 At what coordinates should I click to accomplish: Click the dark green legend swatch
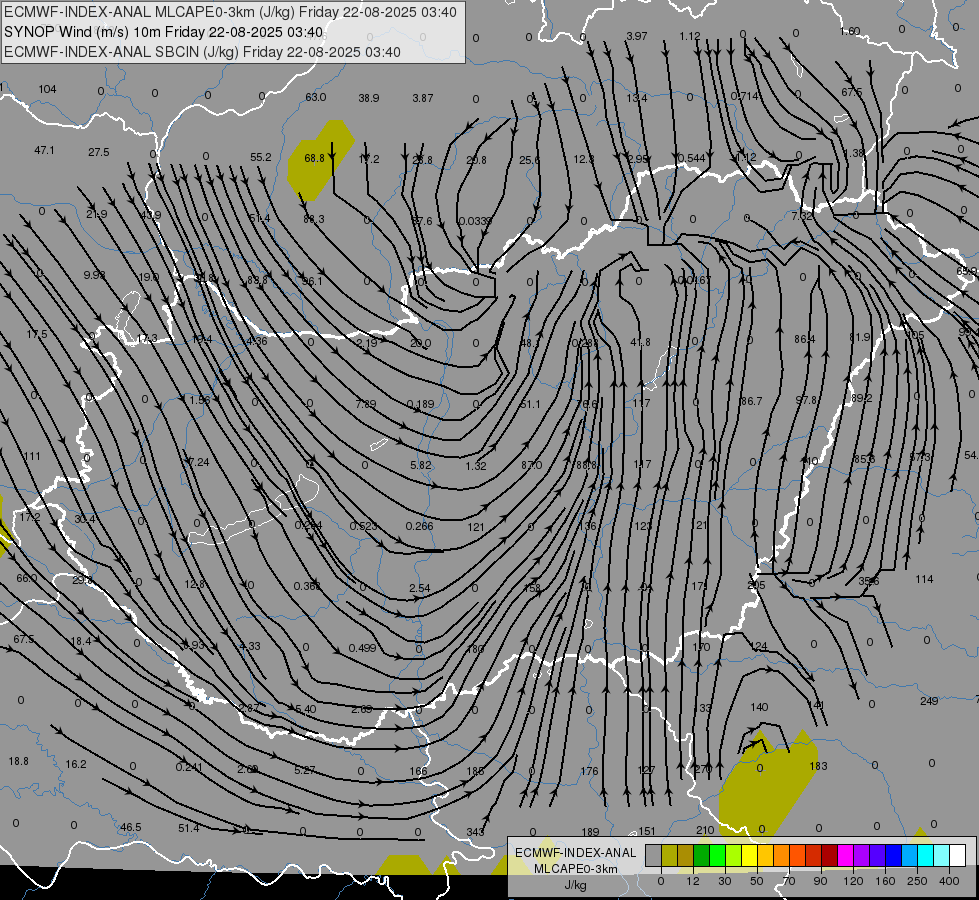[x=701, y=855]
